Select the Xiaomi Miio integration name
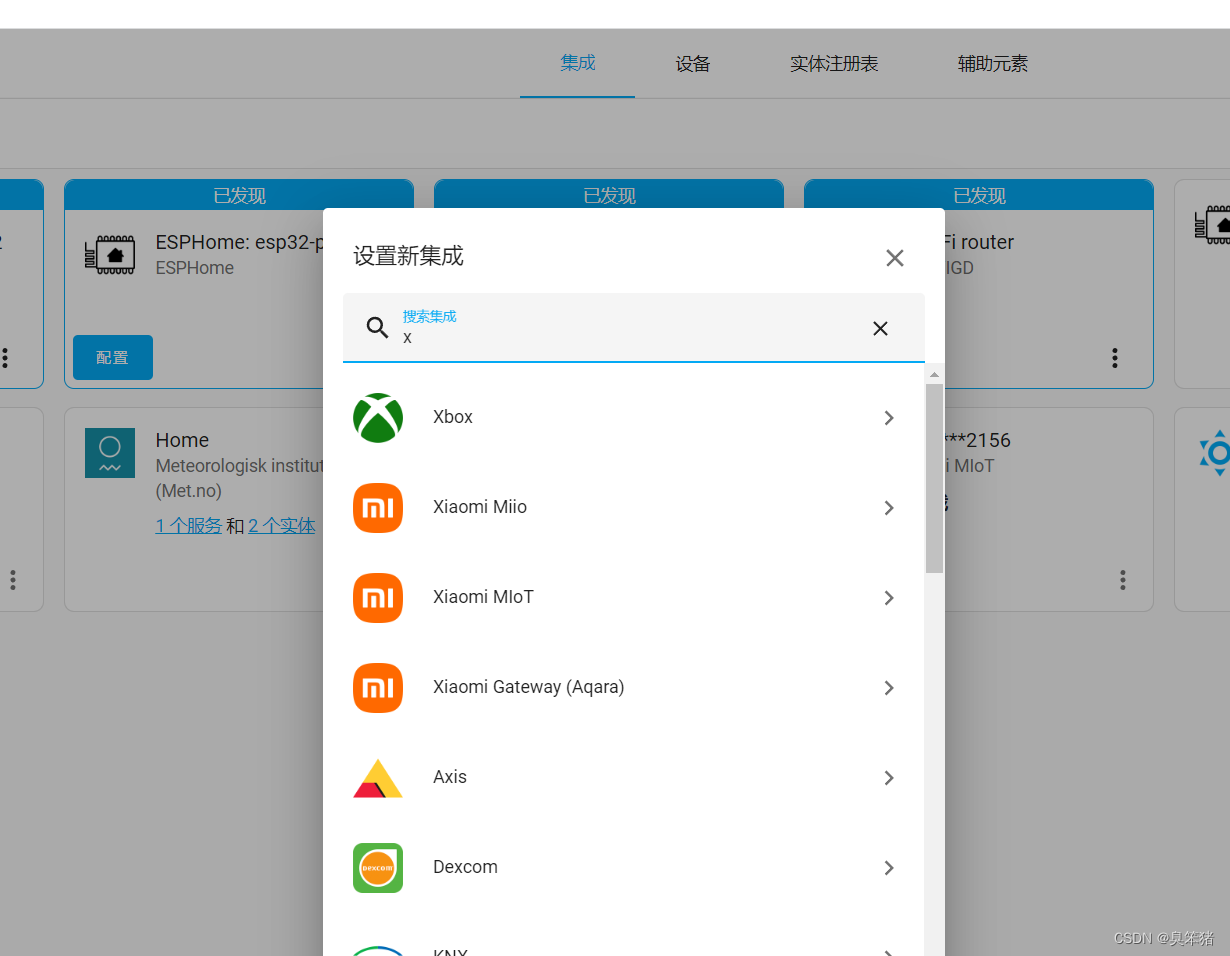The height and width of the screenshot is (956, 1230). (480, 507)
